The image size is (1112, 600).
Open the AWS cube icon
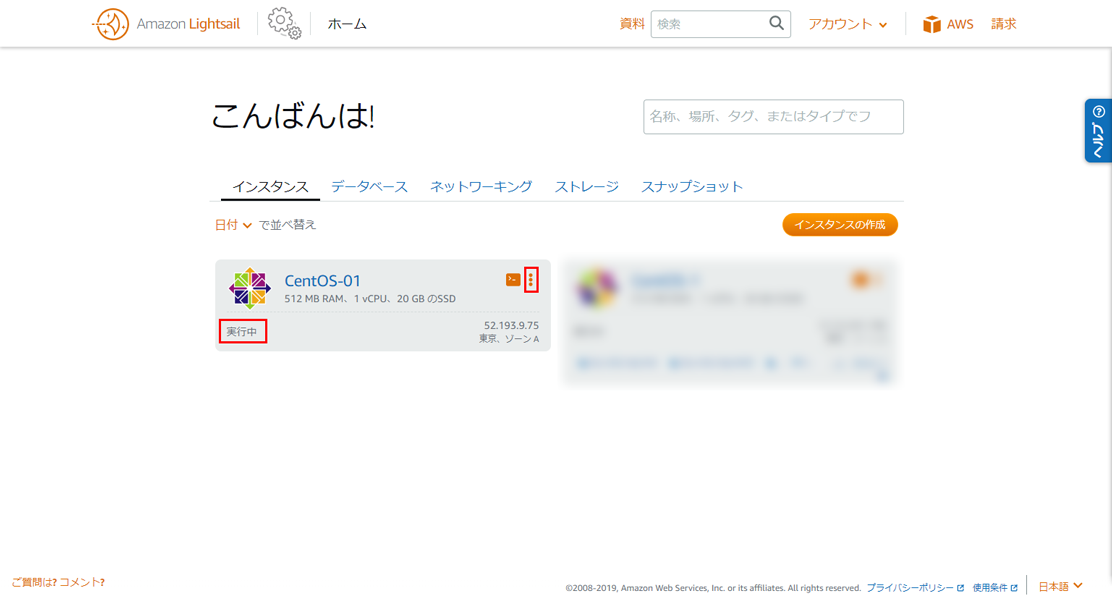(x=931, y=24)
